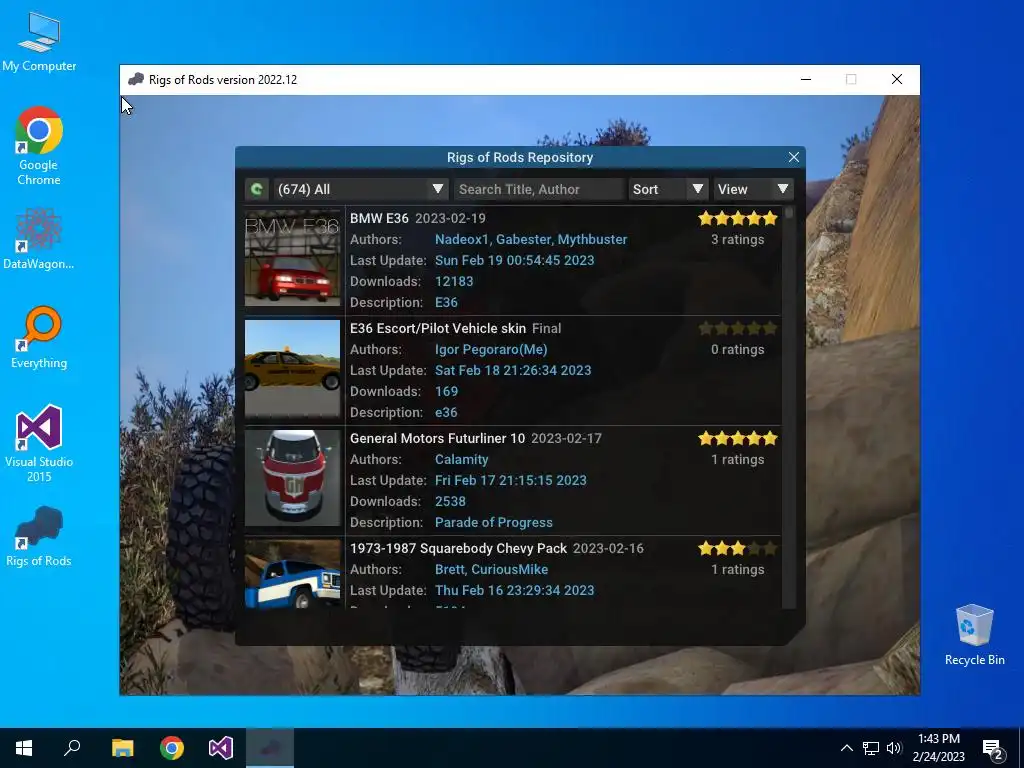Open Google Chrome desktop shortcut
This screenshot has height=768, width=1024.
click(x=39, y=146)
